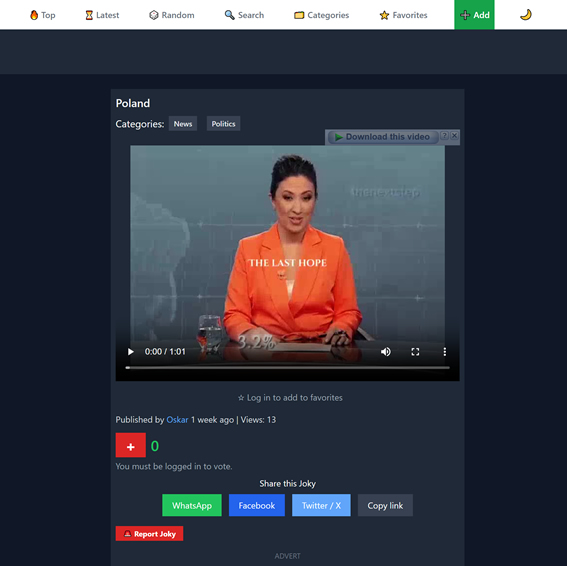Open publisher Oskar's profile
This screenshot has height=566, width=567.
tap(177, 420)
